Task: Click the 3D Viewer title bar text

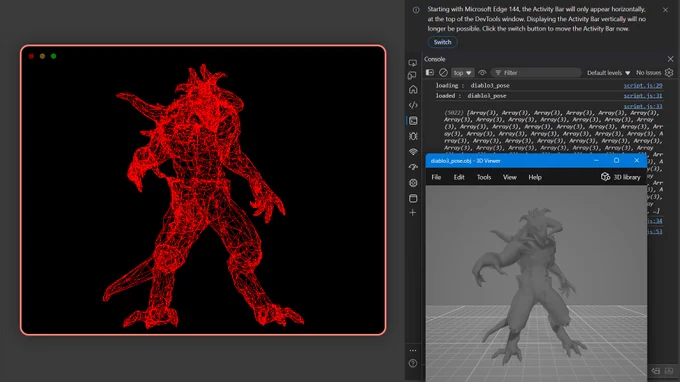Action: pyautogui.click(x=465, y=161)
